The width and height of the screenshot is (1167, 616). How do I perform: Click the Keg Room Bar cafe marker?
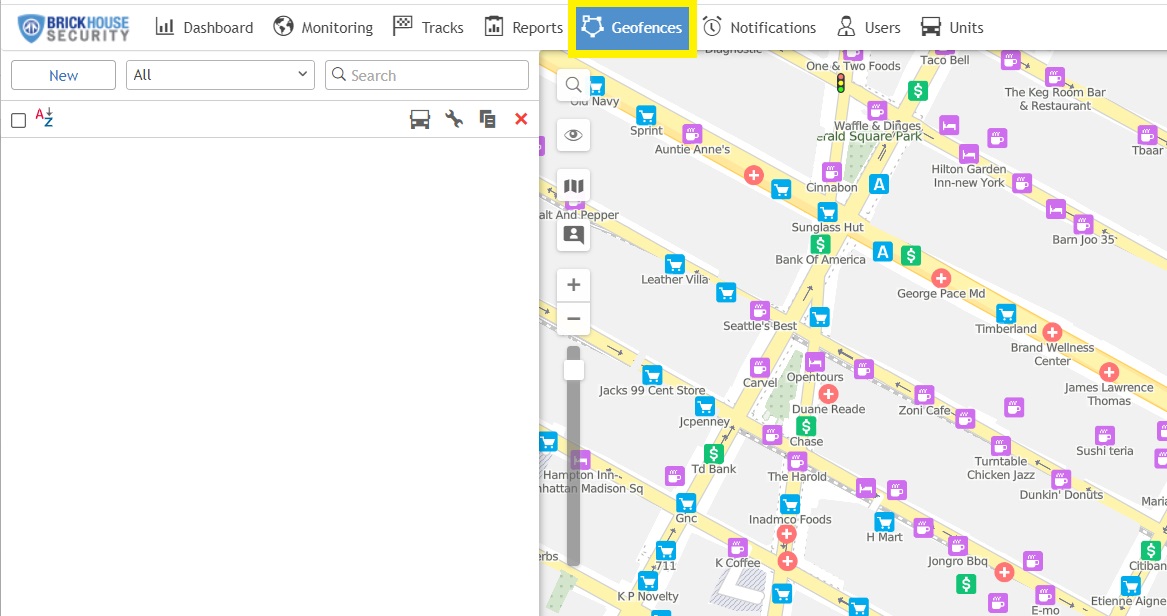tap(1055, 77)
